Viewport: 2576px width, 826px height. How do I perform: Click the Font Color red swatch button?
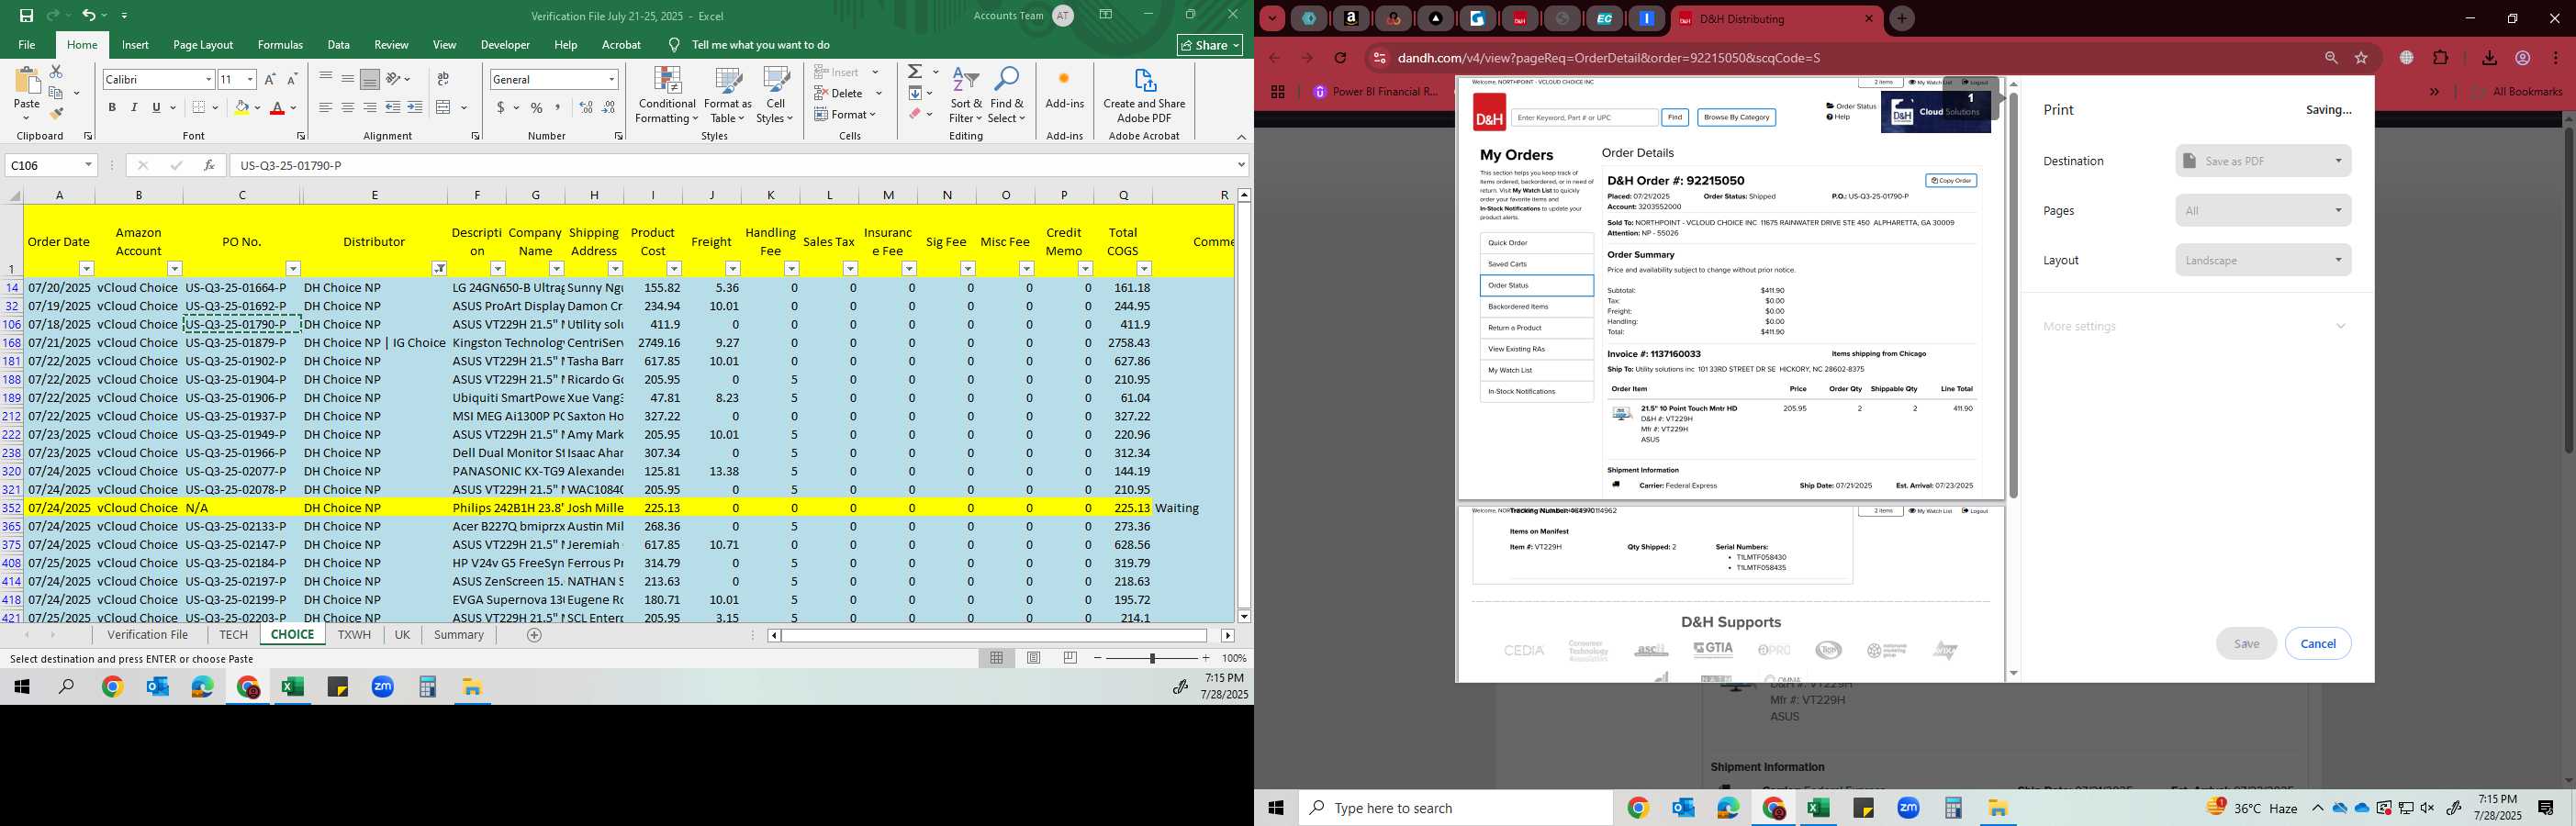(279, 107)
